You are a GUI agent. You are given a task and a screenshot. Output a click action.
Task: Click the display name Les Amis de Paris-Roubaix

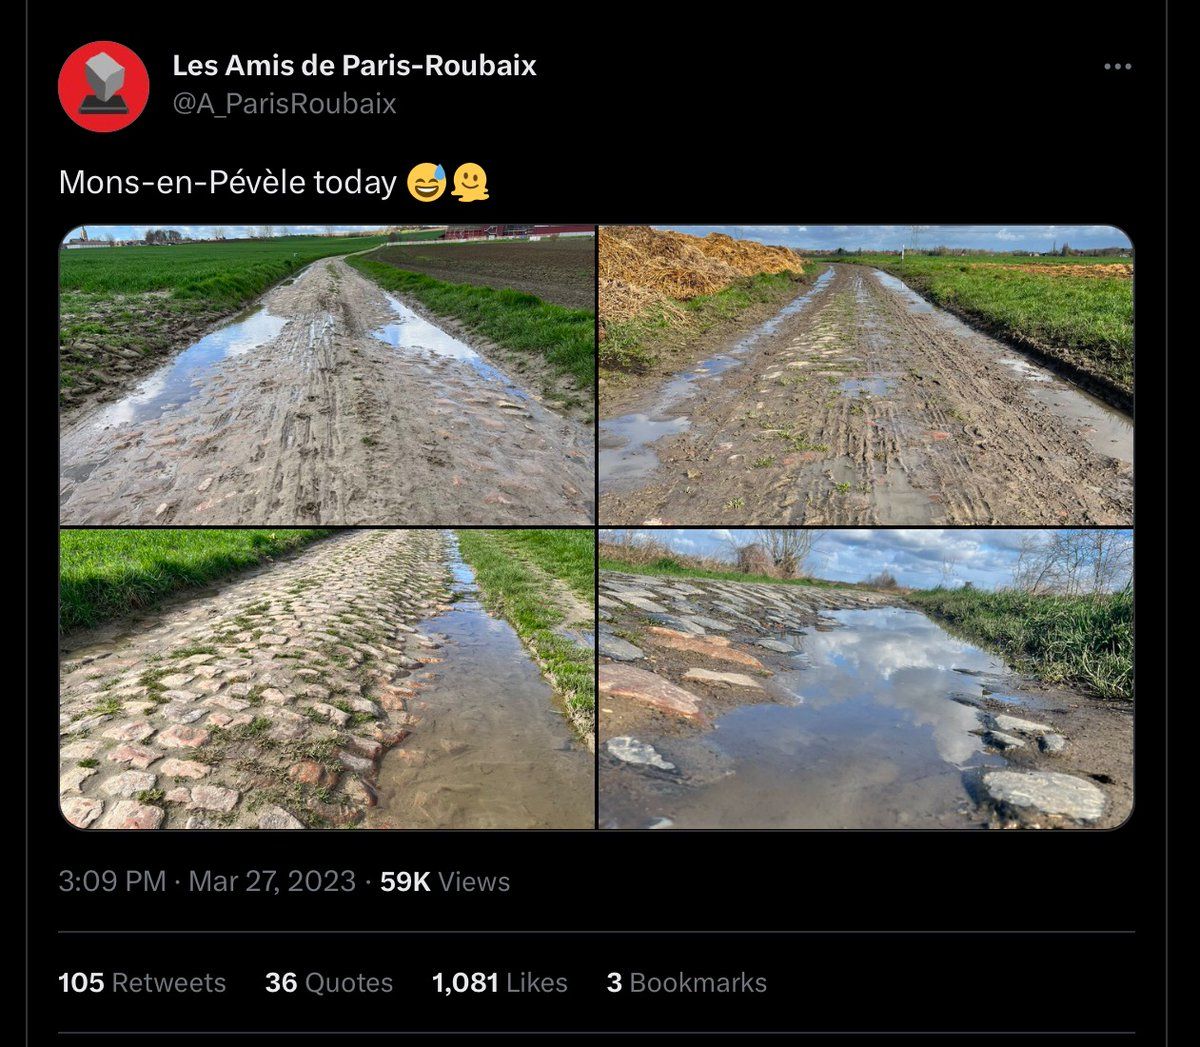tap(354, 66)
